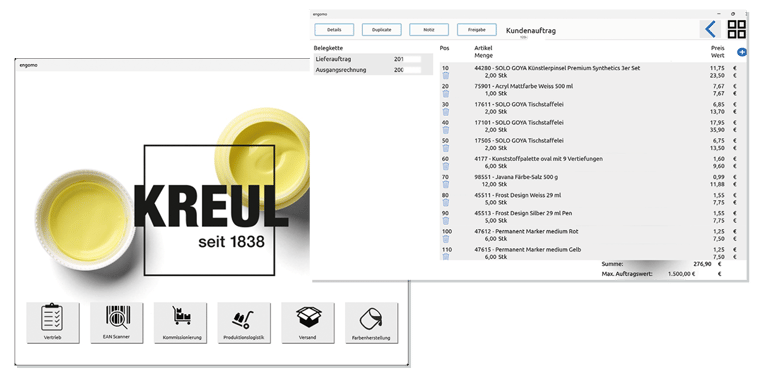Delete position 70 using its trash icon
Screen dimensions: 760x380
pos(446,185)
